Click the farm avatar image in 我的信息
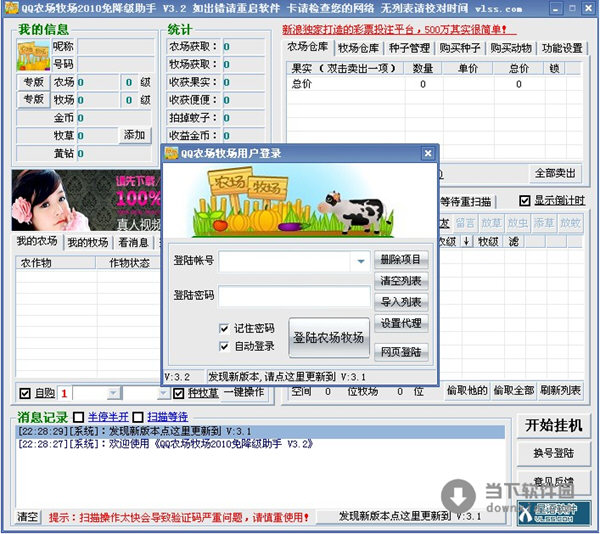The width and height of the screenshot is (600, 534). (x=33, y=55)
